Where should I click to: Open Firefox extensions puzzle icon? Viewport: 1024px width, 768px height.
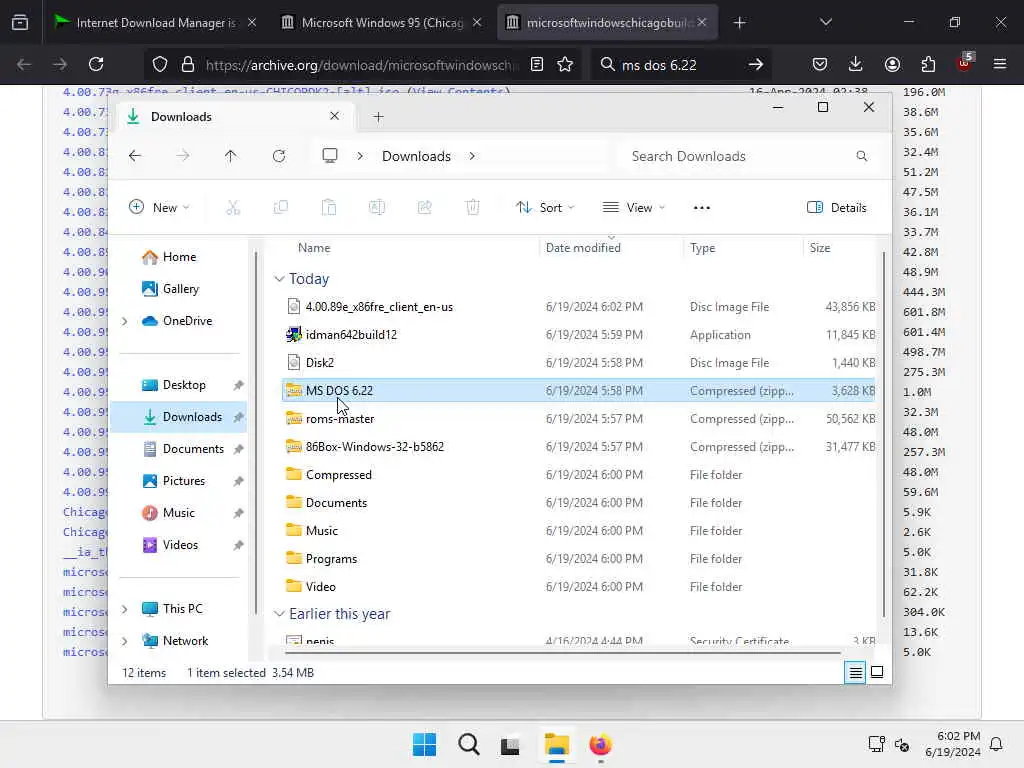point(928,64)
